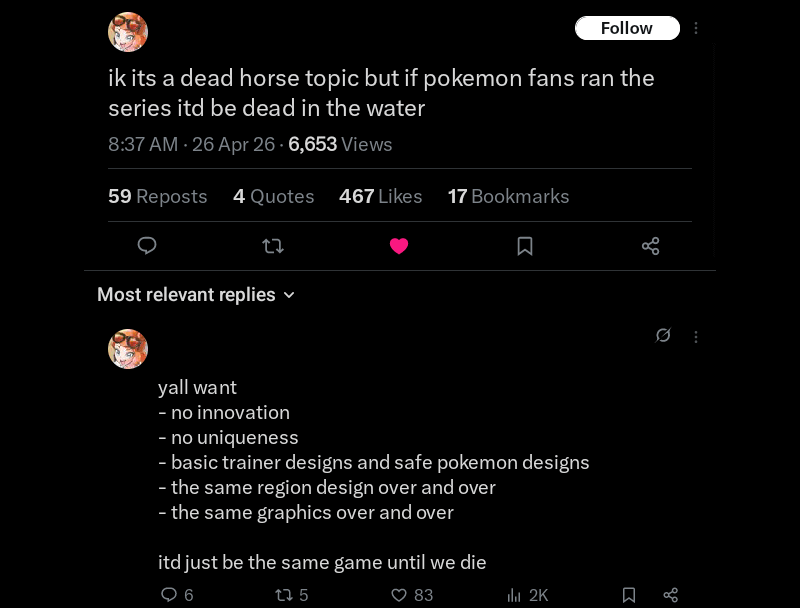Click the reply author's avatar
Screen dimensions: 800x608
(x=128, y=349)
